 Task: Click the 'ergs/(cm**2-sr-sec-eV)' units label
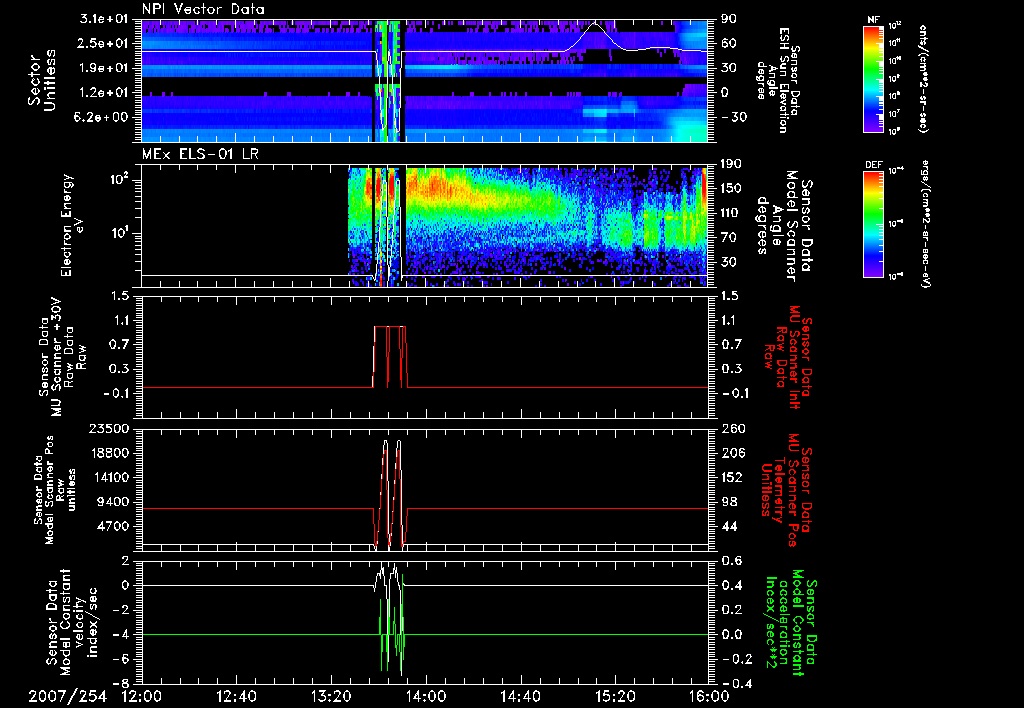click(x=924, y=225)
